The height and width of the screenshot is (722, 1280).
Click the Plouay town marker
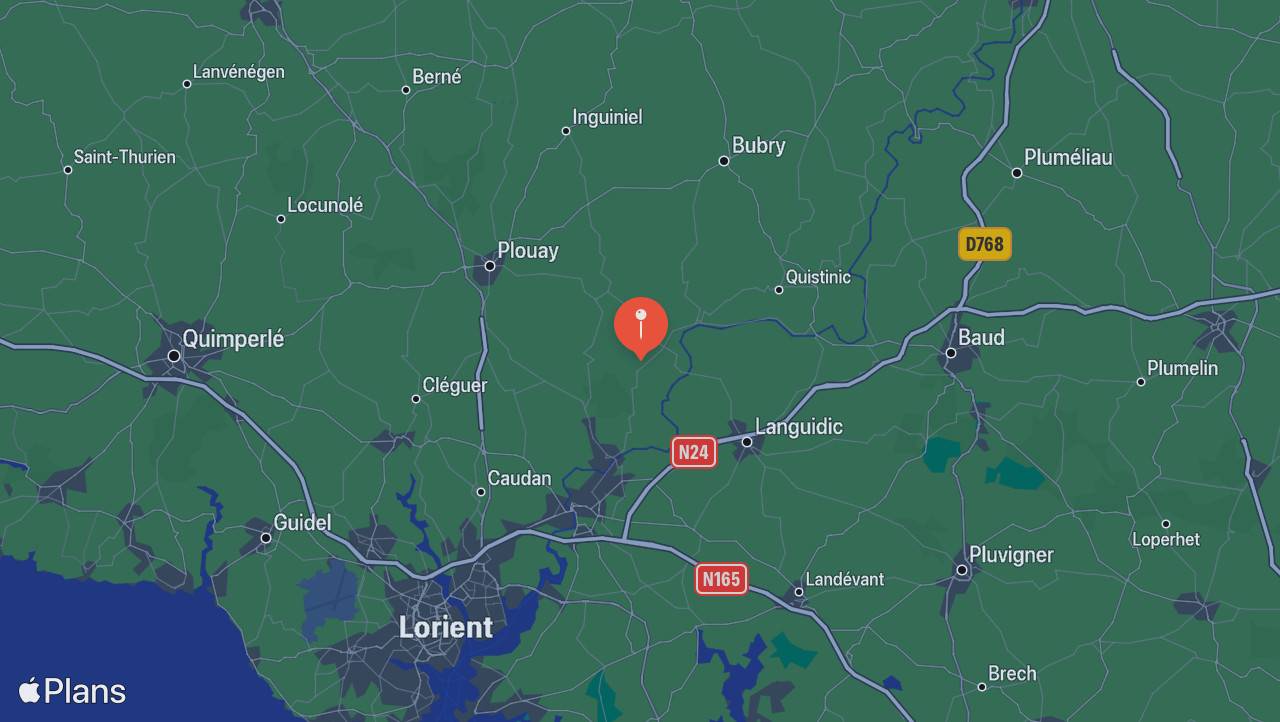(490, 266)
